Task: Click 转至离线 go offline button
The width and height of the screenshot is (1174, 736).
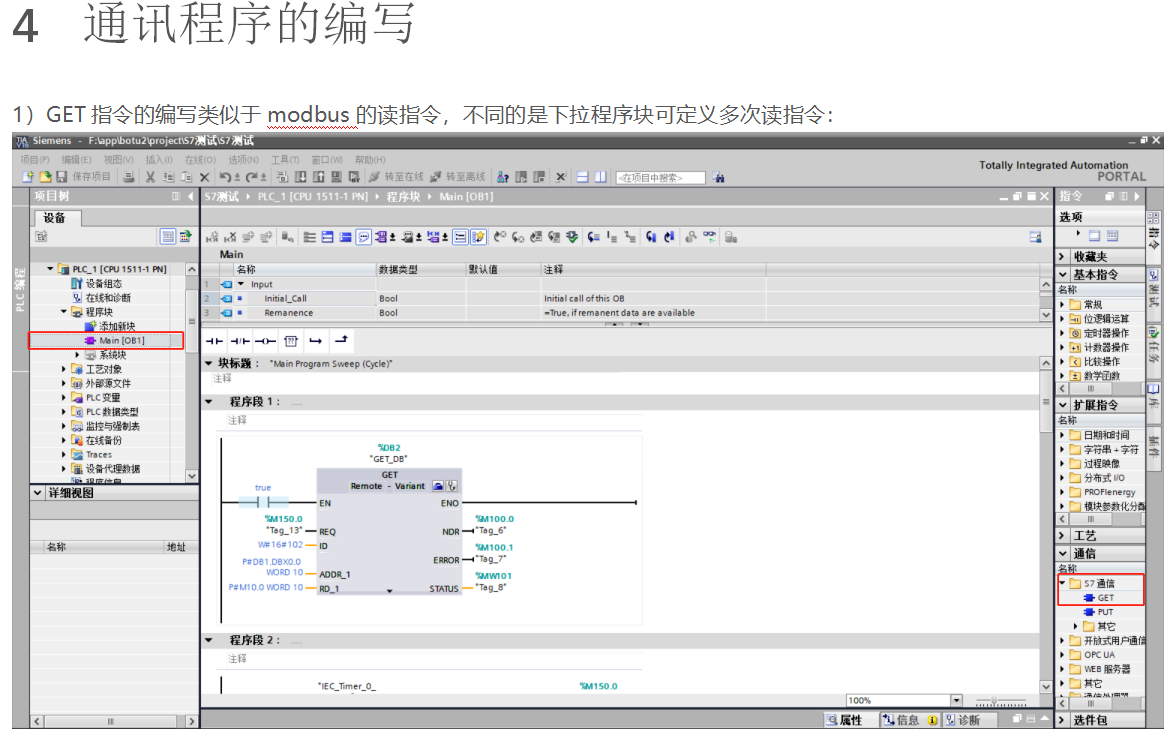Action: pyautogui.click(x=457, y=177)
